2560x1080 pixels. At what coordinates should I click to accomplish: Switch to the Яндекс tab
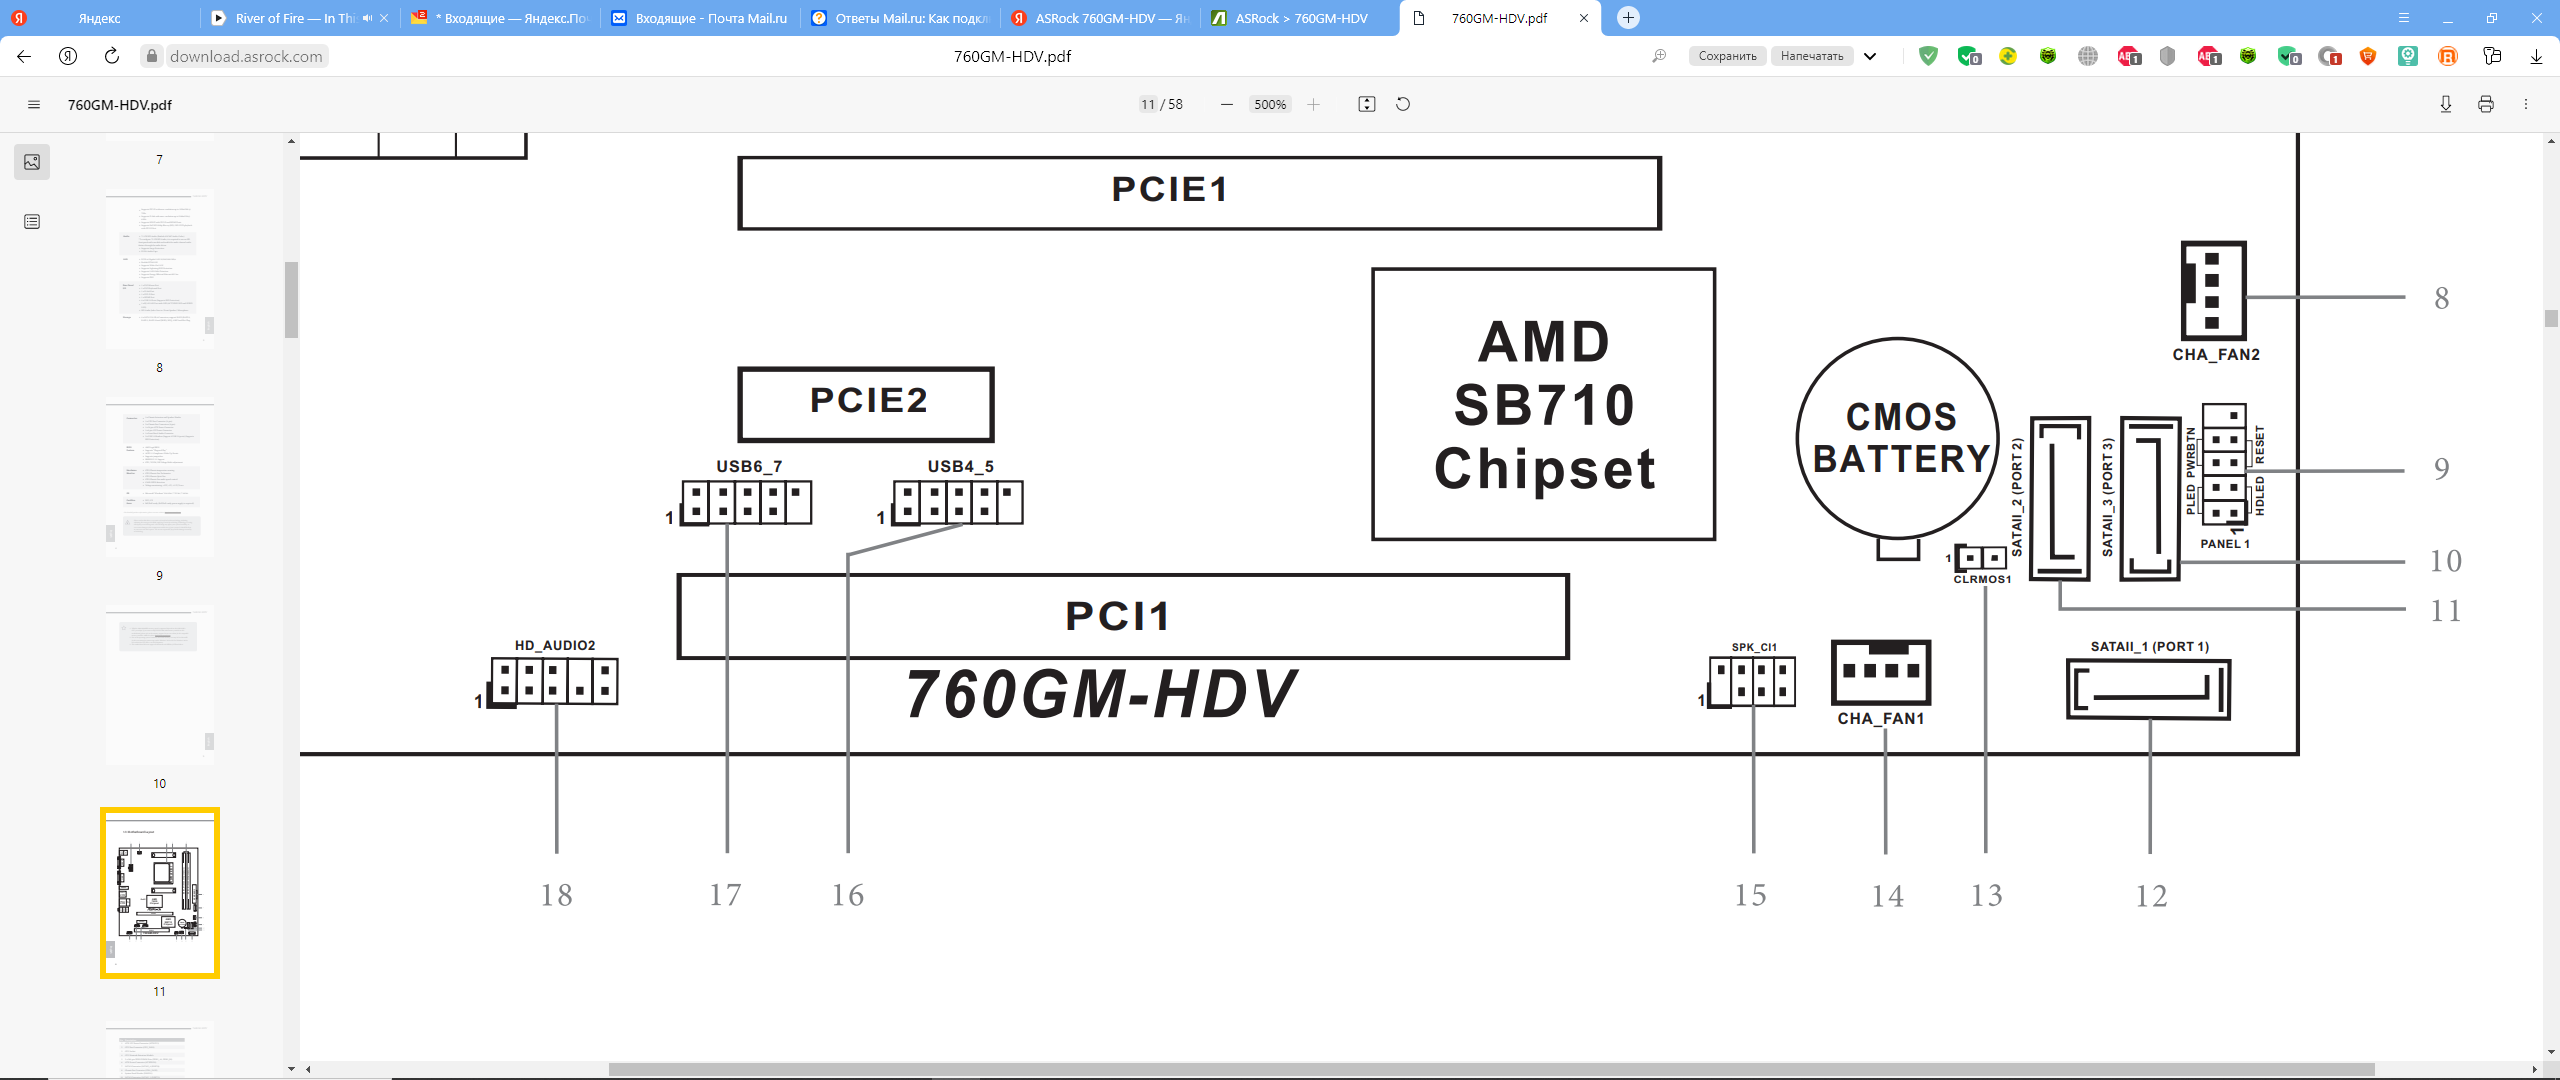100,18
